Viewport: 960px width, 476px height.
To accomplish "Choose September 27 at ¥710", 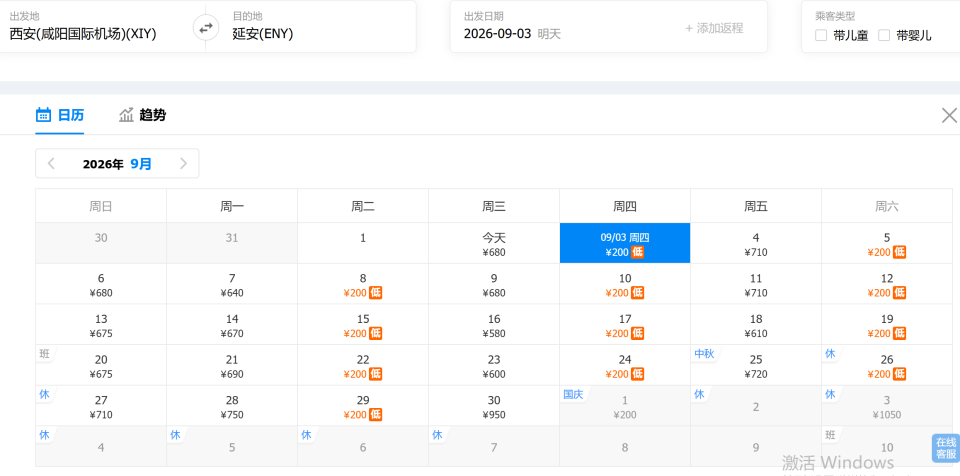I will coord(101,406).
